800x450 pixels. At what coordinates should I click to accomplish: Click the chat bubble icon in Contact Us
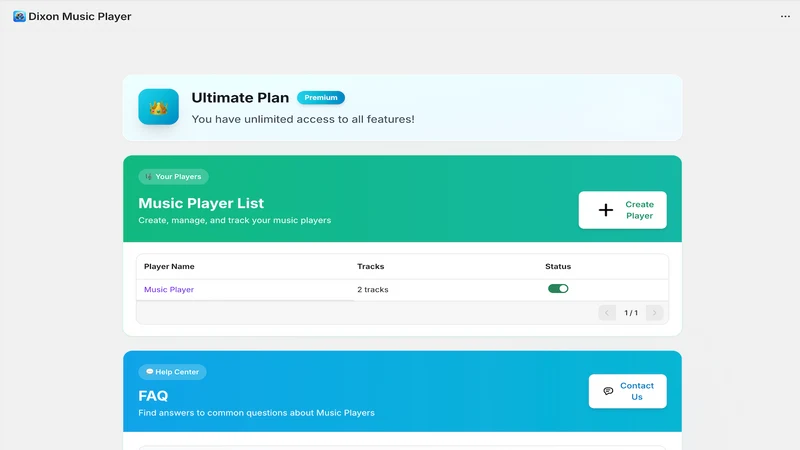point(608,391)
